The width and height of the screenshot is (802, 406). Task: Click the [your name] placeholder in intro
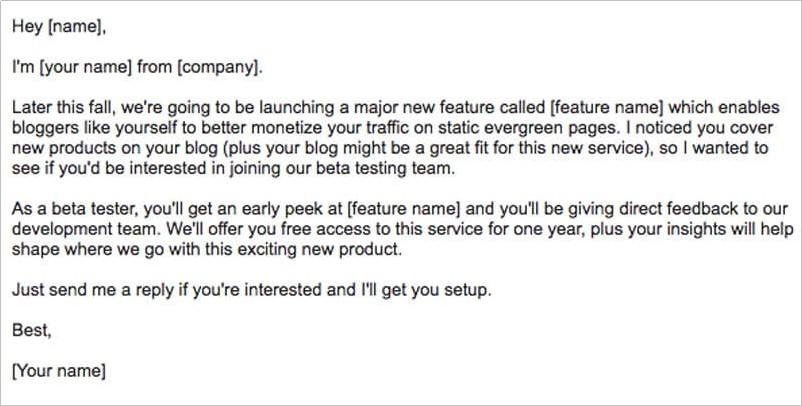[86, 67]
